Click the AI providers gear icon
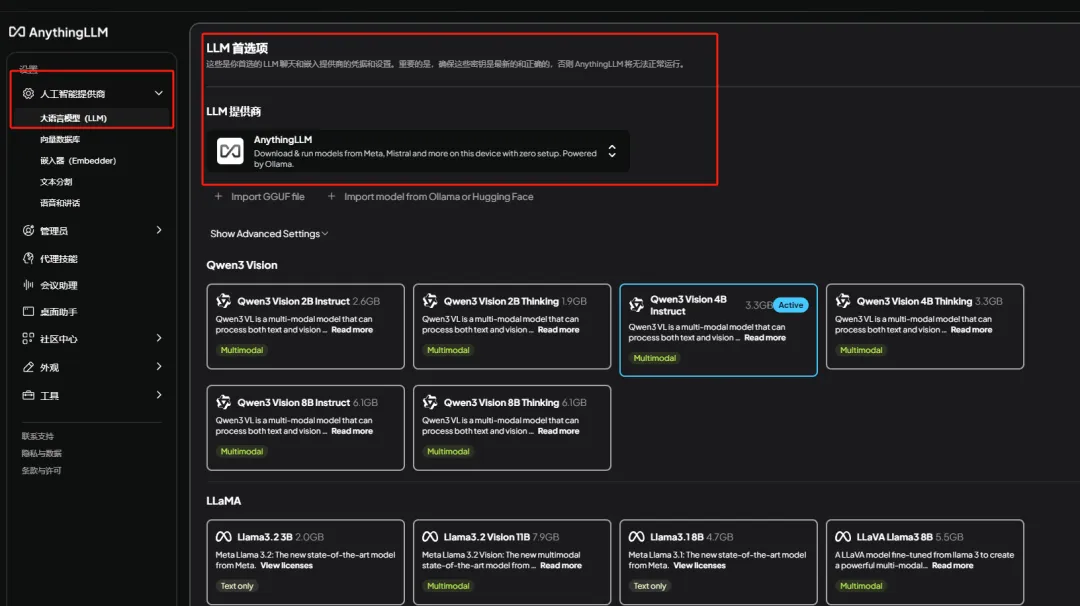 28,93
